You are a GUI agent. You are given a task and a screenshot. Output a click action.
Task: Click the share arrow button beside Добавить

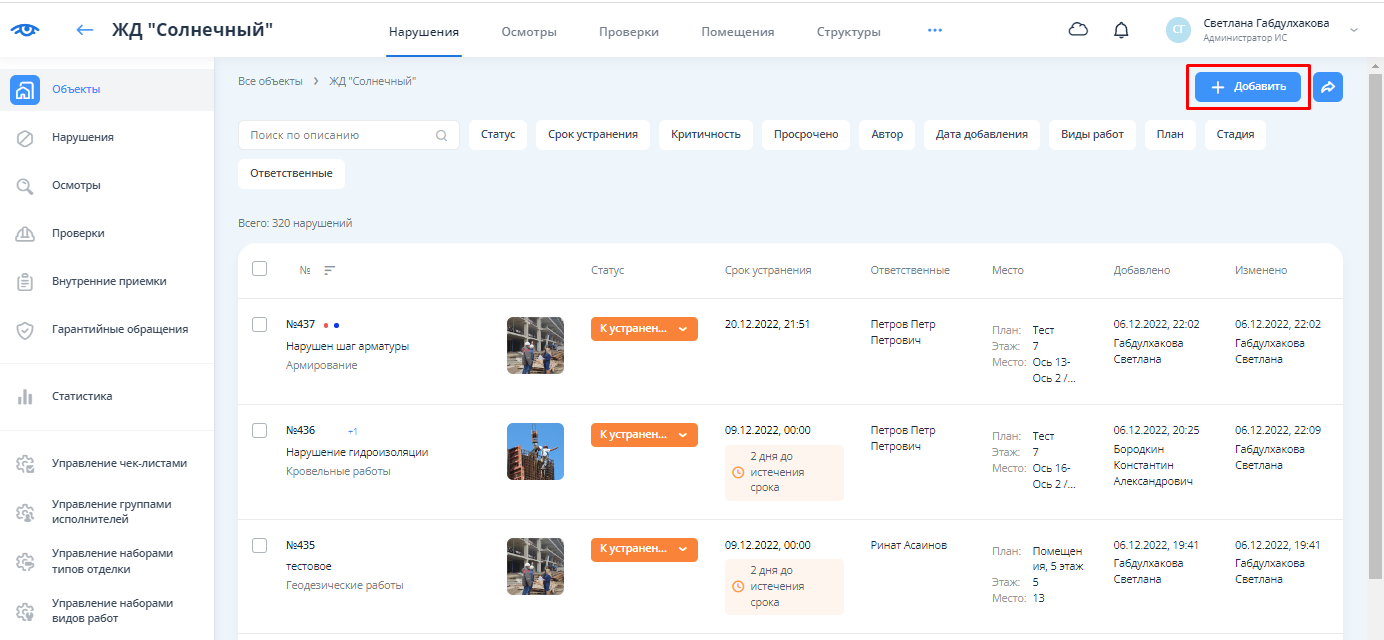1327,87
